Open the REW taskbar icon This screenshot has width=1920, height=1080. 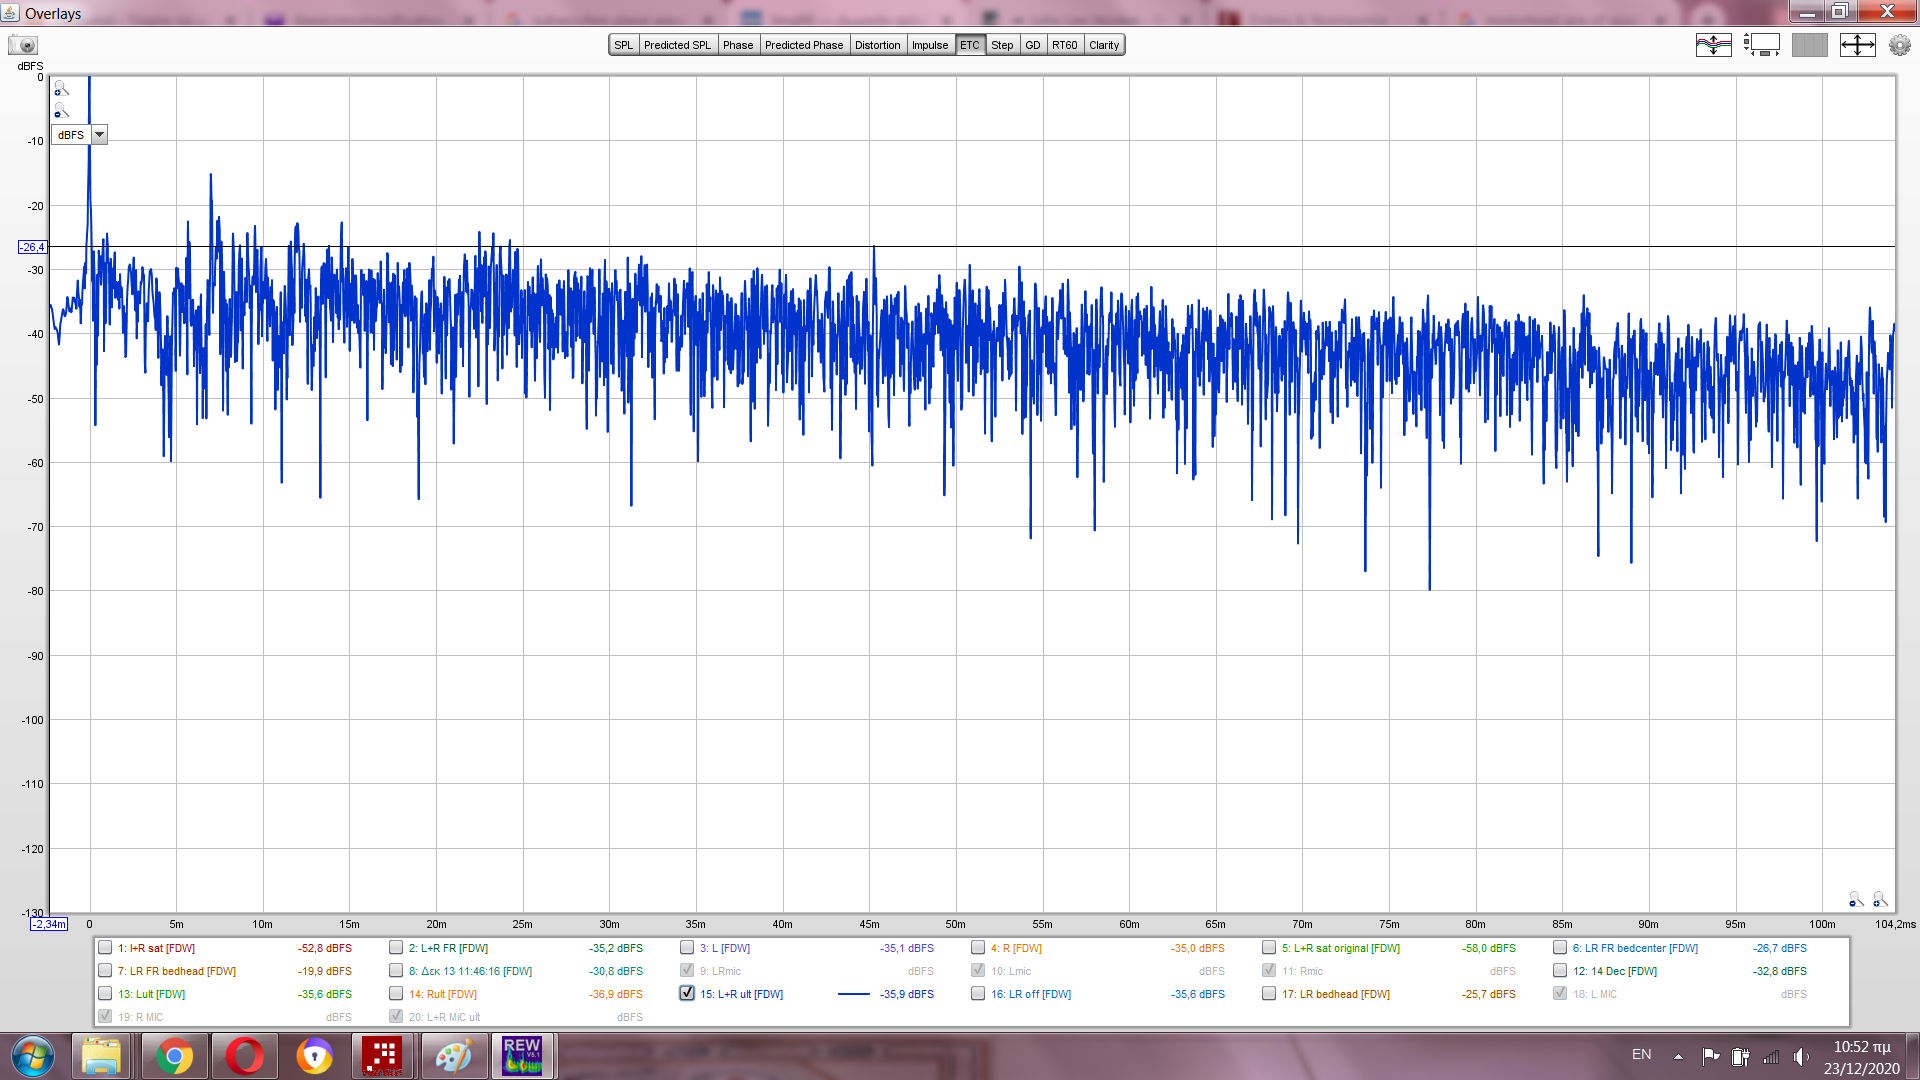point(522,1056)
